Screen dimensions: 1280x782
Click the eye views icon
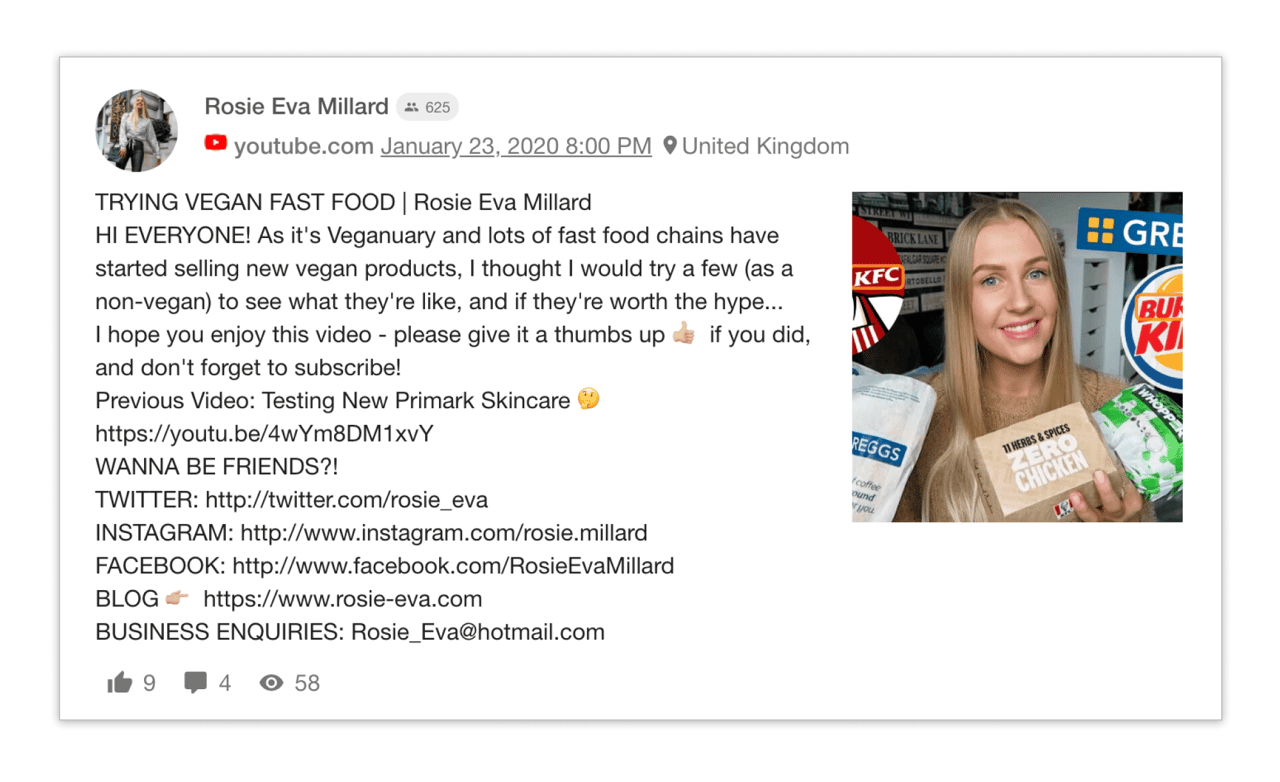click(x=271, y=683)
